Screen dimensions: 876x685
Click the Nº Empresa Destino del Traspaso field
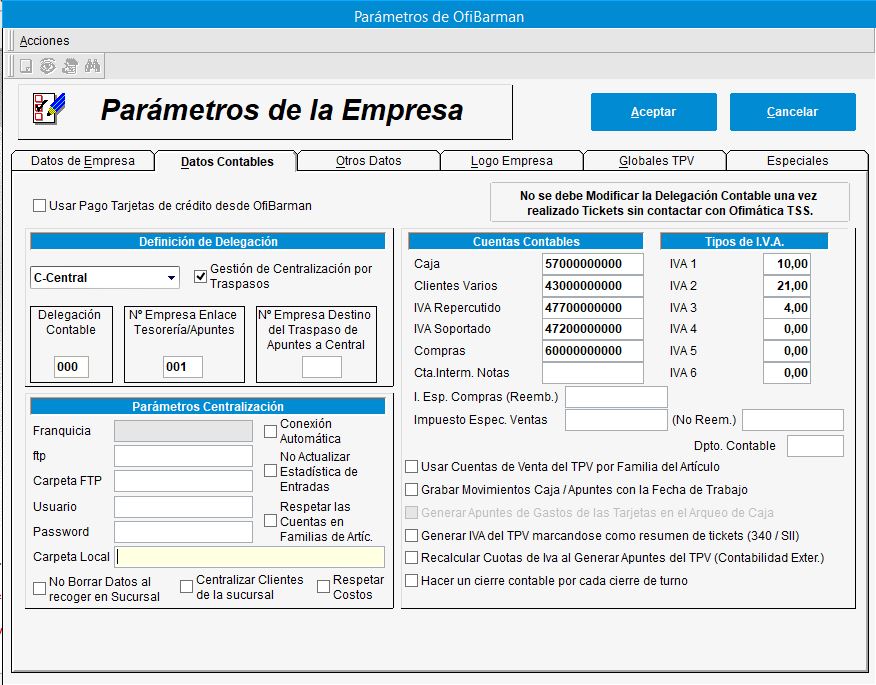click(322, 367)
